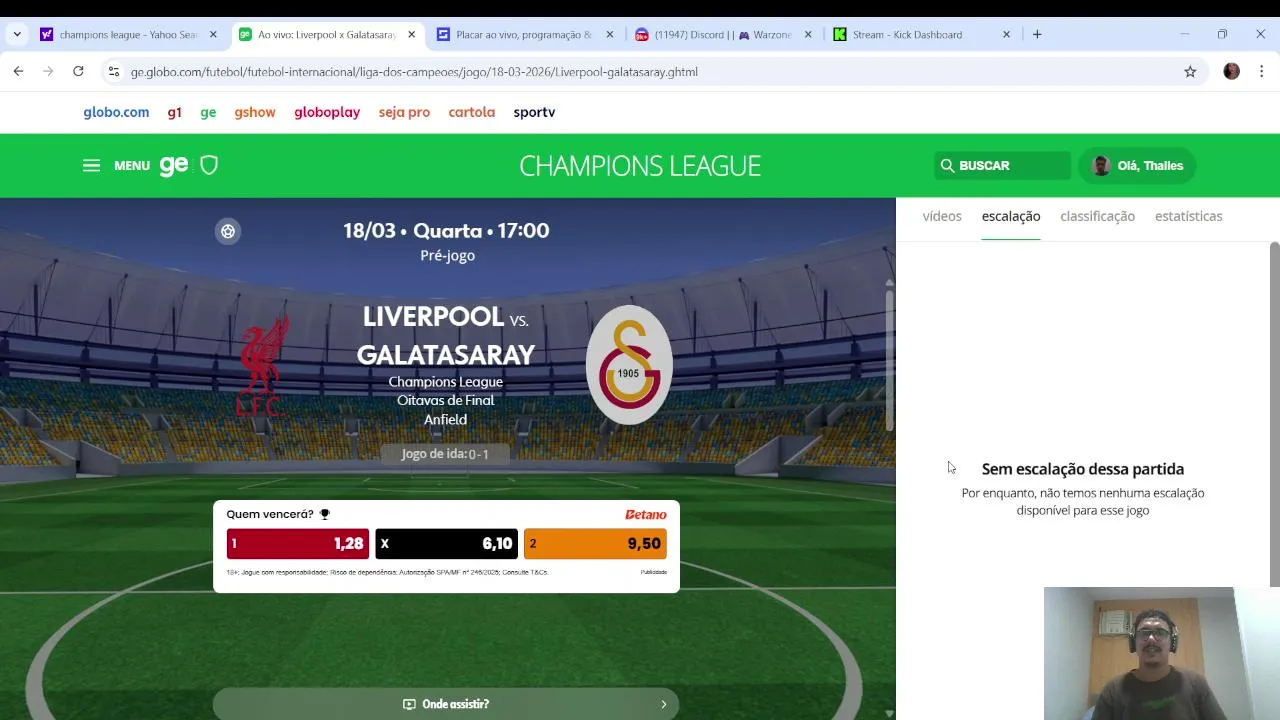Open the hamburger MENU icon
Viewport: 1280px width, 720px height.
(91, 166)
